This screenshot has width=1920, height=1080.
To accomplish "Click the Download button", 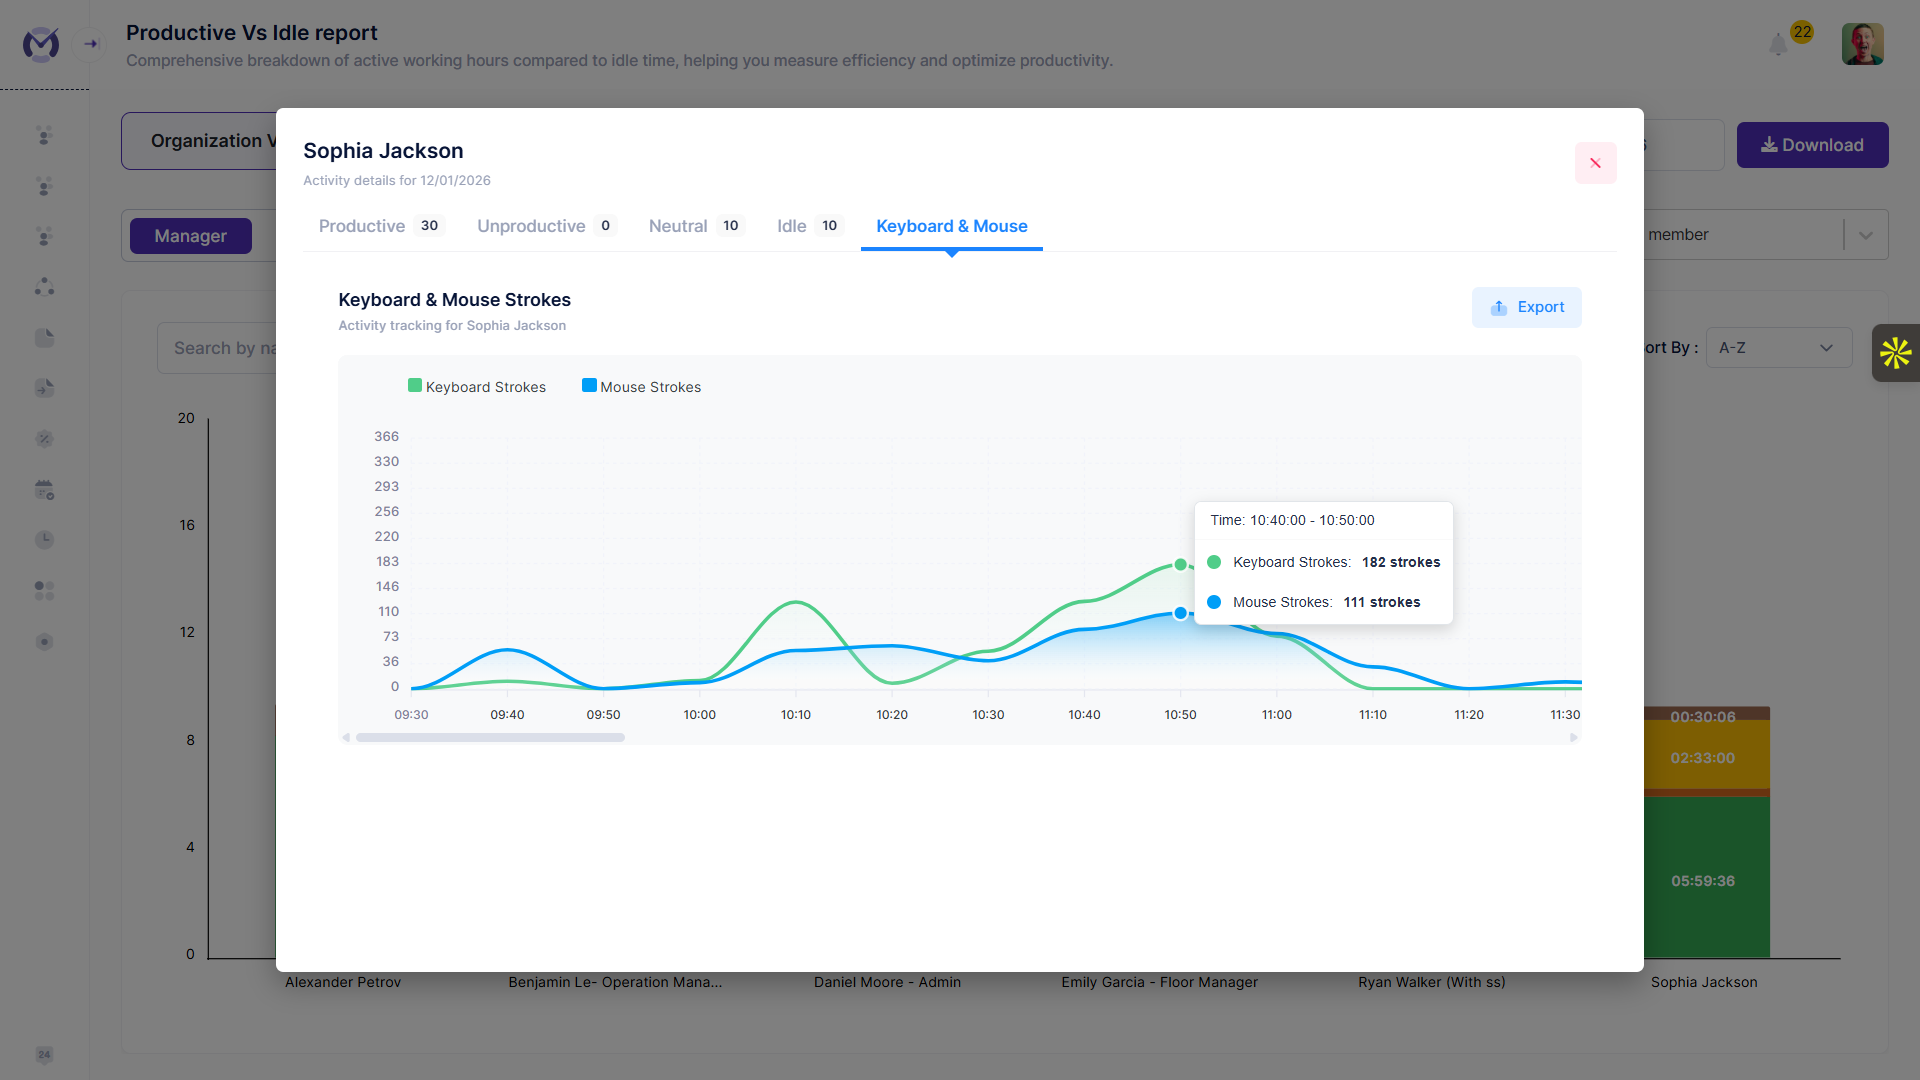I will point(1812,145).
